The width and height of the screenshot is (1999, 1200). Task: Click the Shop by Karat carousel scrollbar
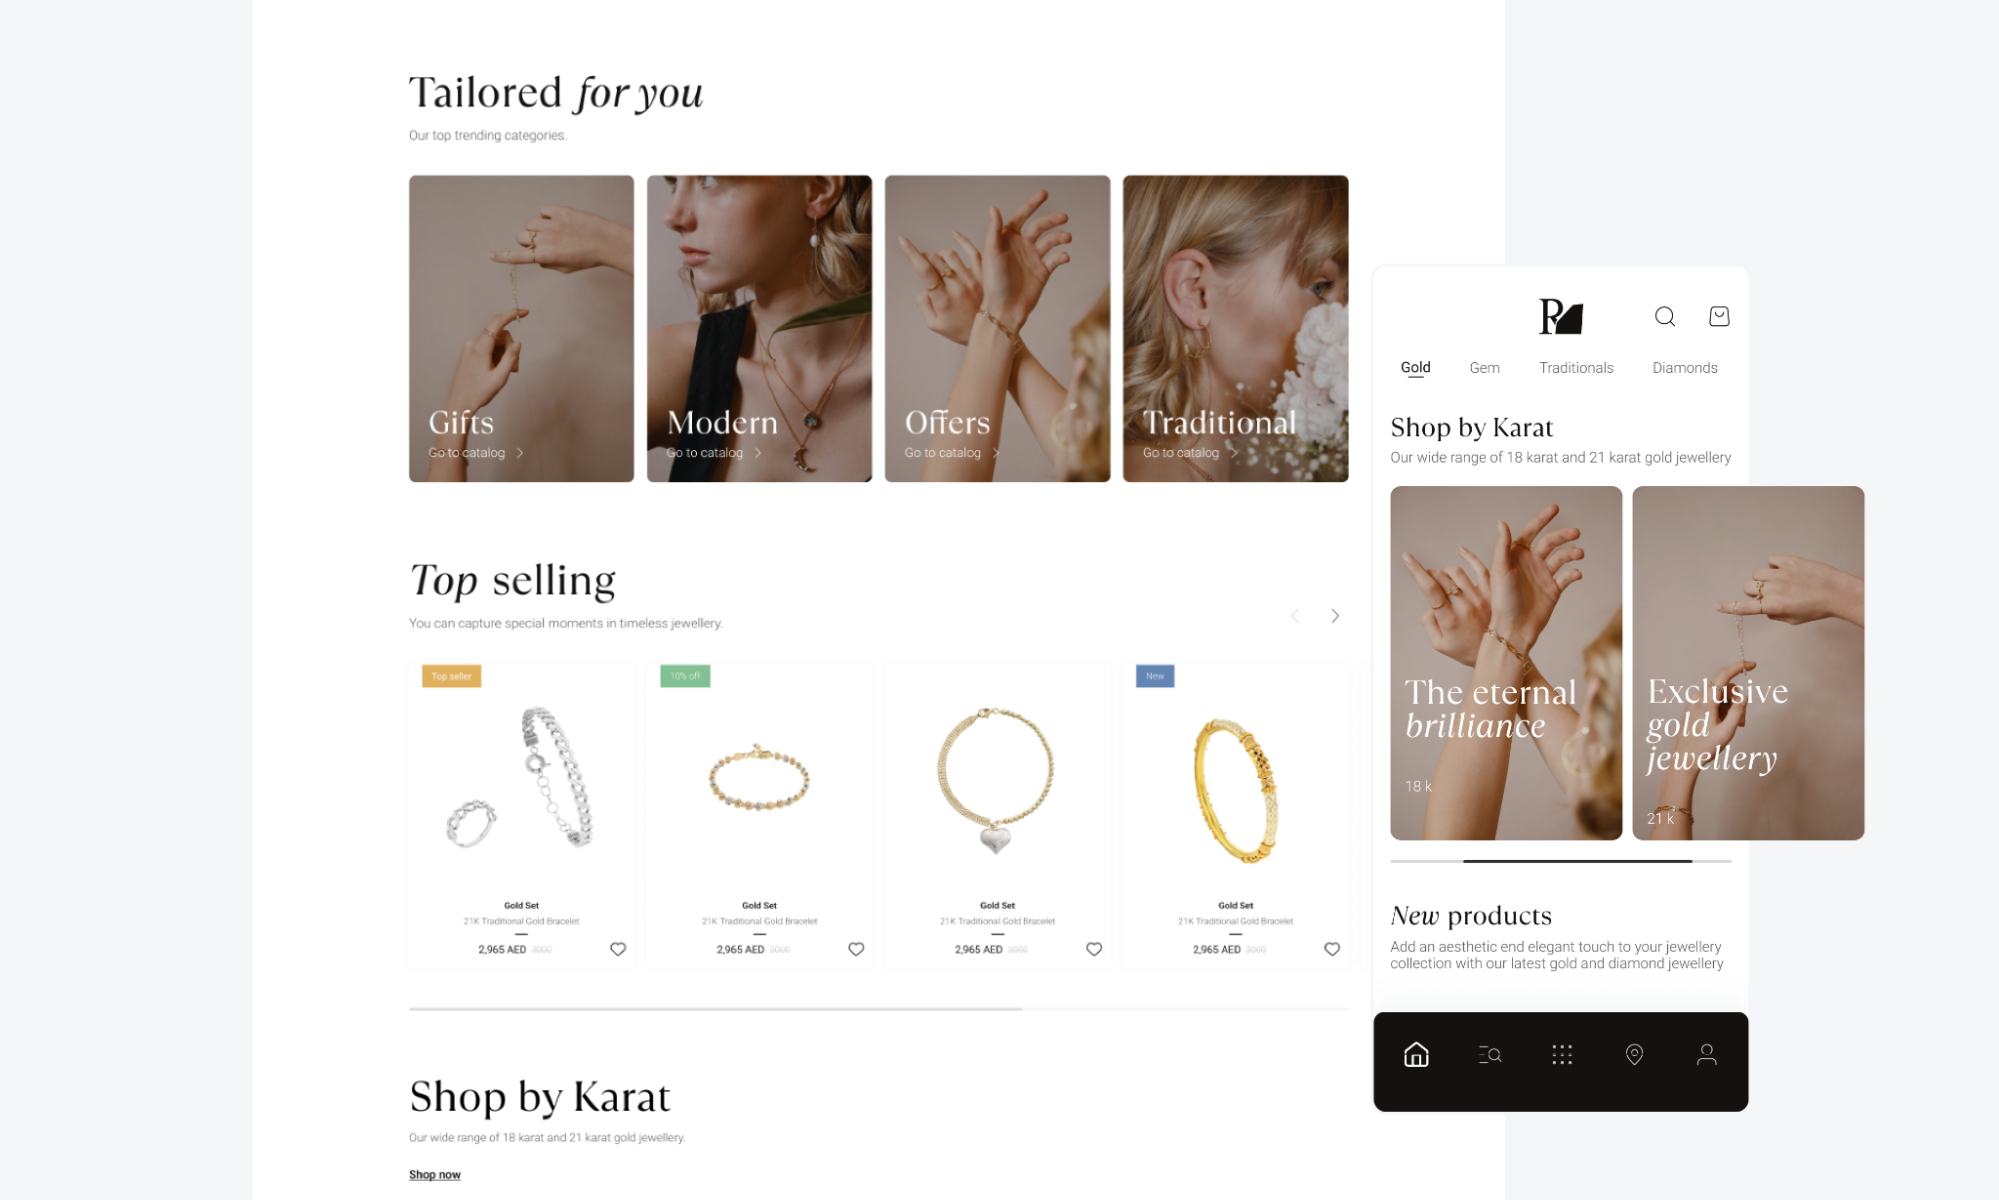(x=1560, y=861)
